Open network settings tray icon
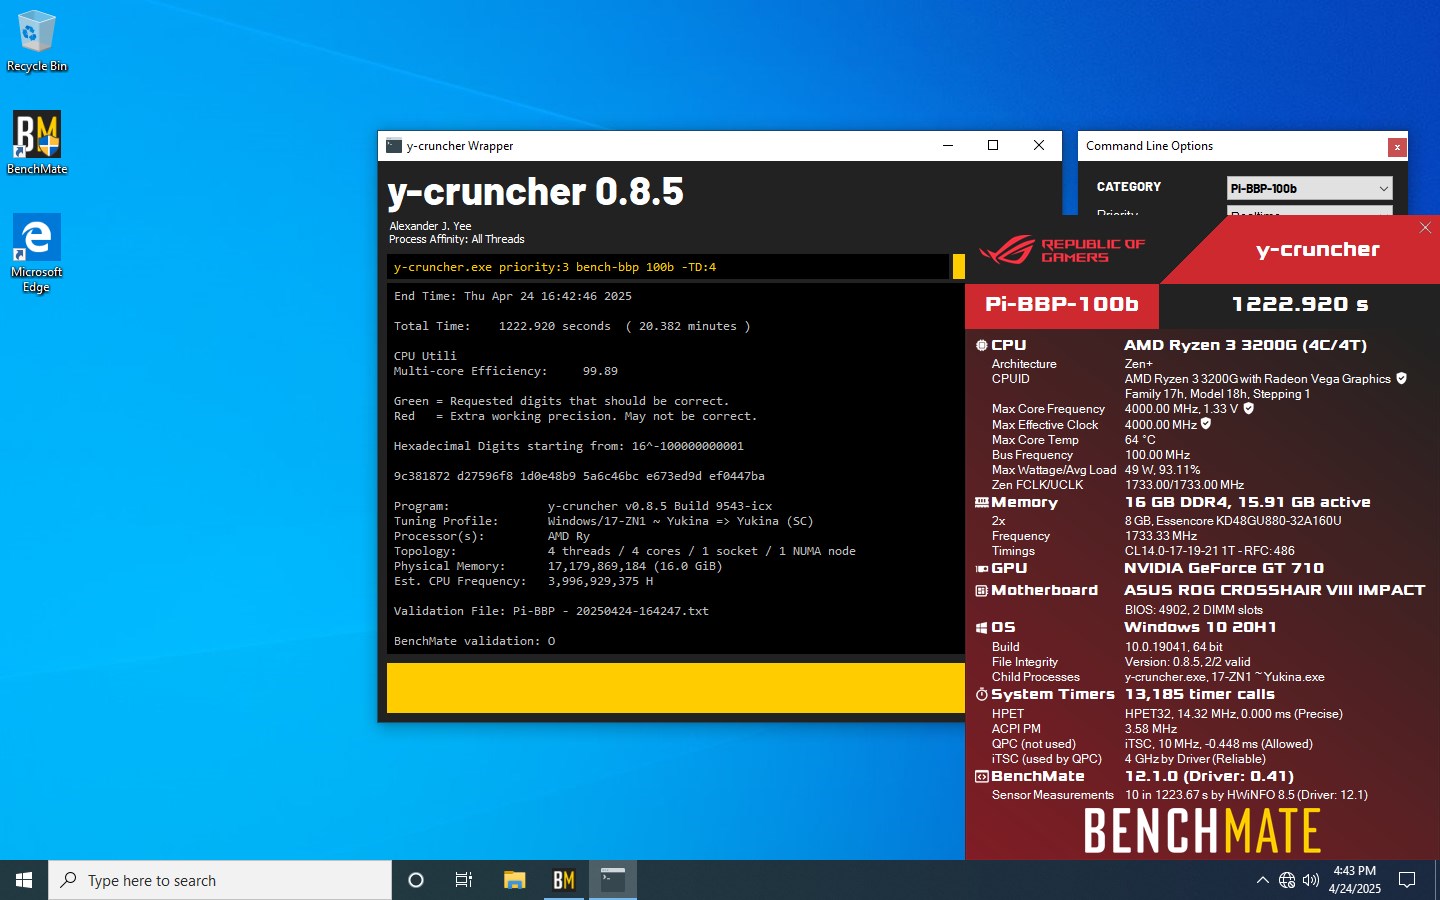 pyautogui.click(x=1287, y=880)
